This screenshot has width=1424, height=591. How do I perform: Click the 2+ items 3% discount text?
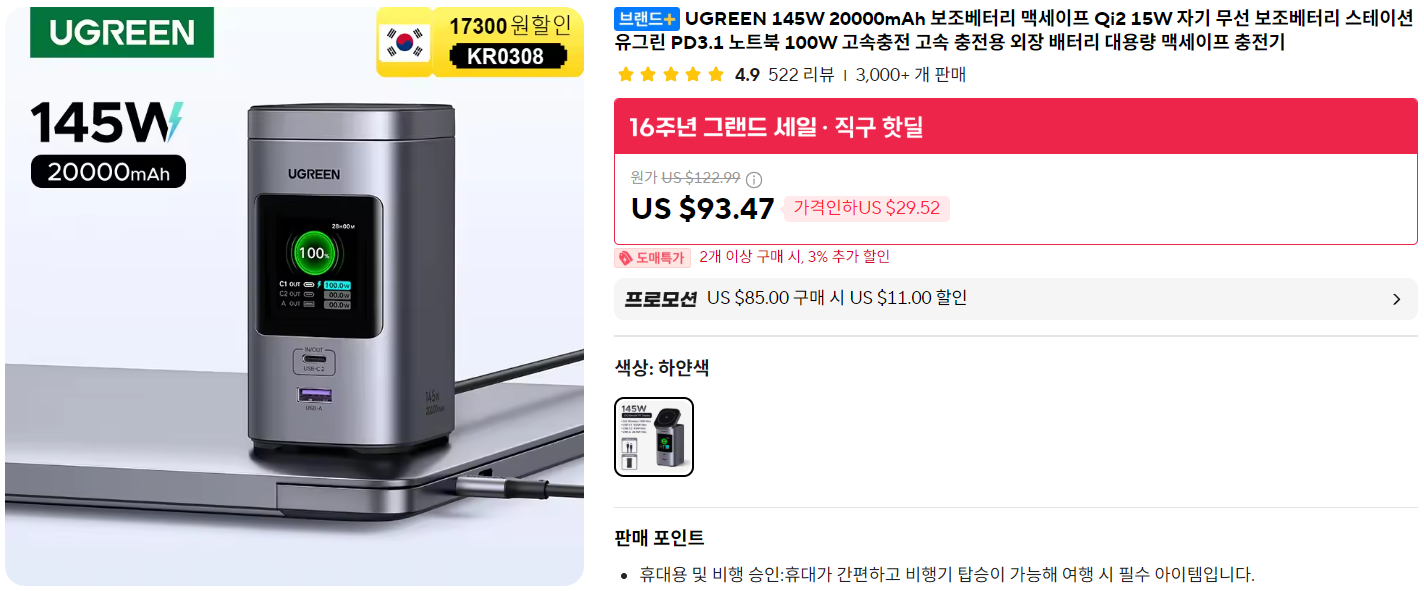pyautogui.click(x=794, y=257)
